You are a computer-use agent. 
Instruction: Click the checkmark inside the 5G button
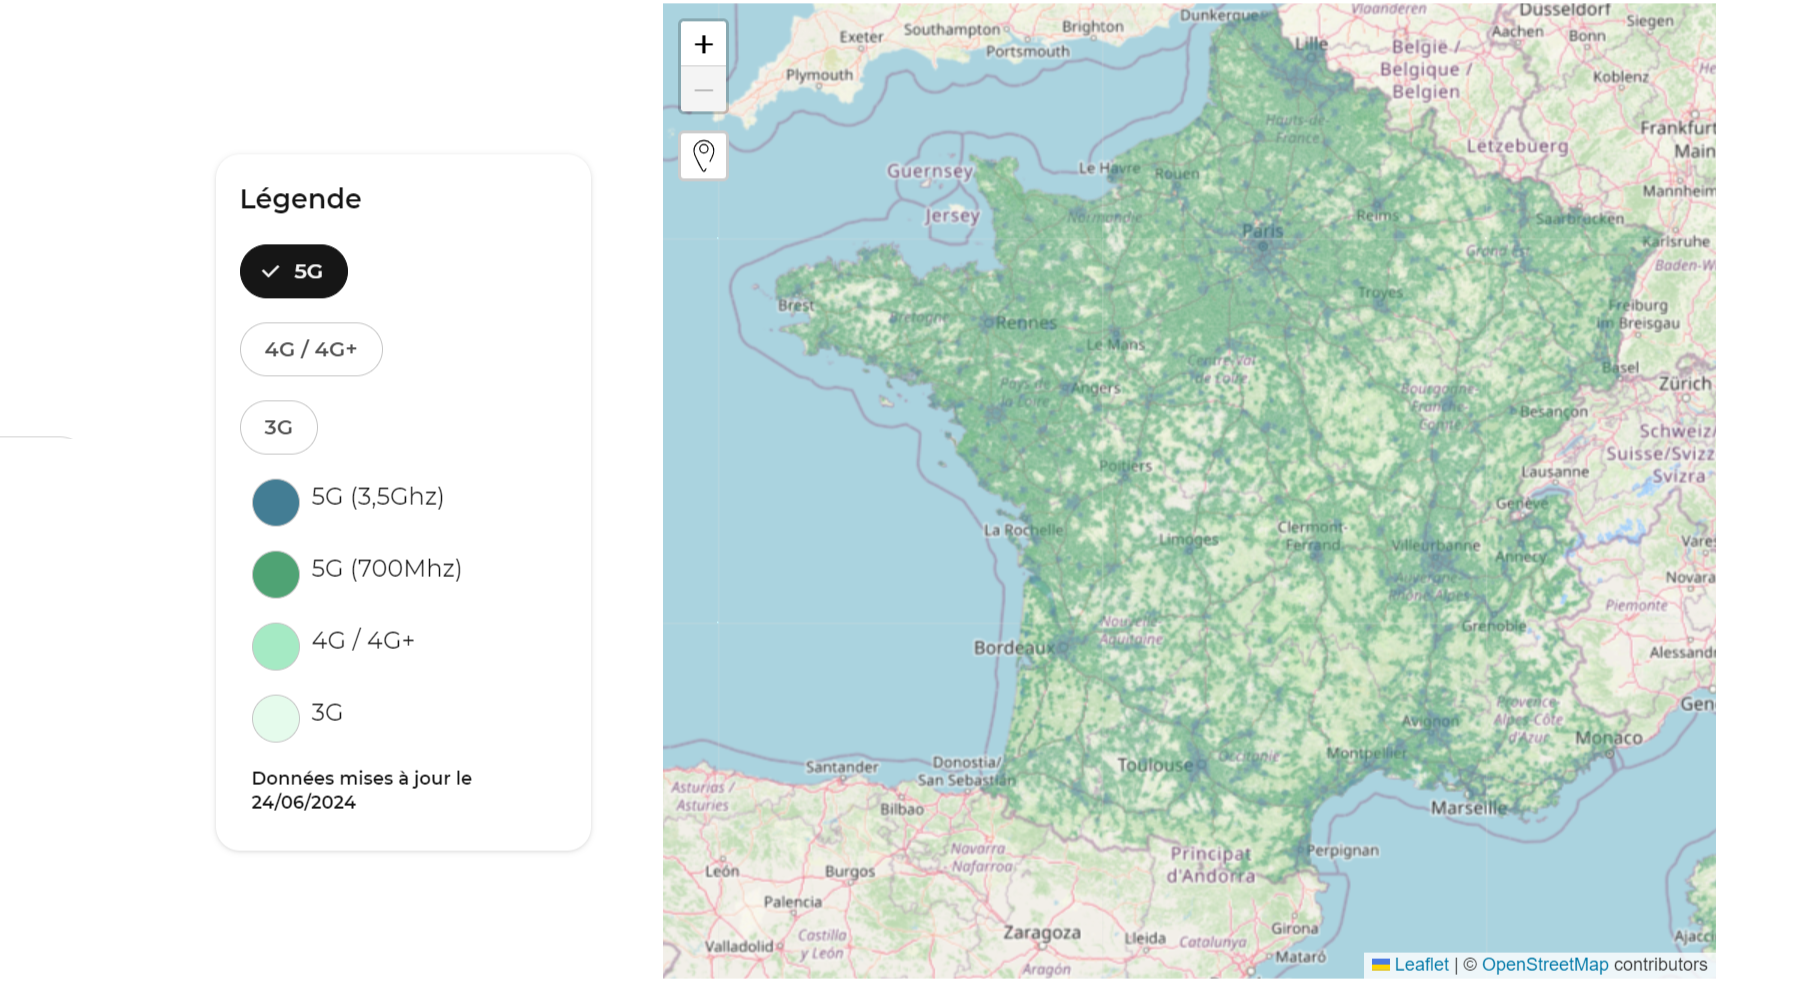click(270, 270)
